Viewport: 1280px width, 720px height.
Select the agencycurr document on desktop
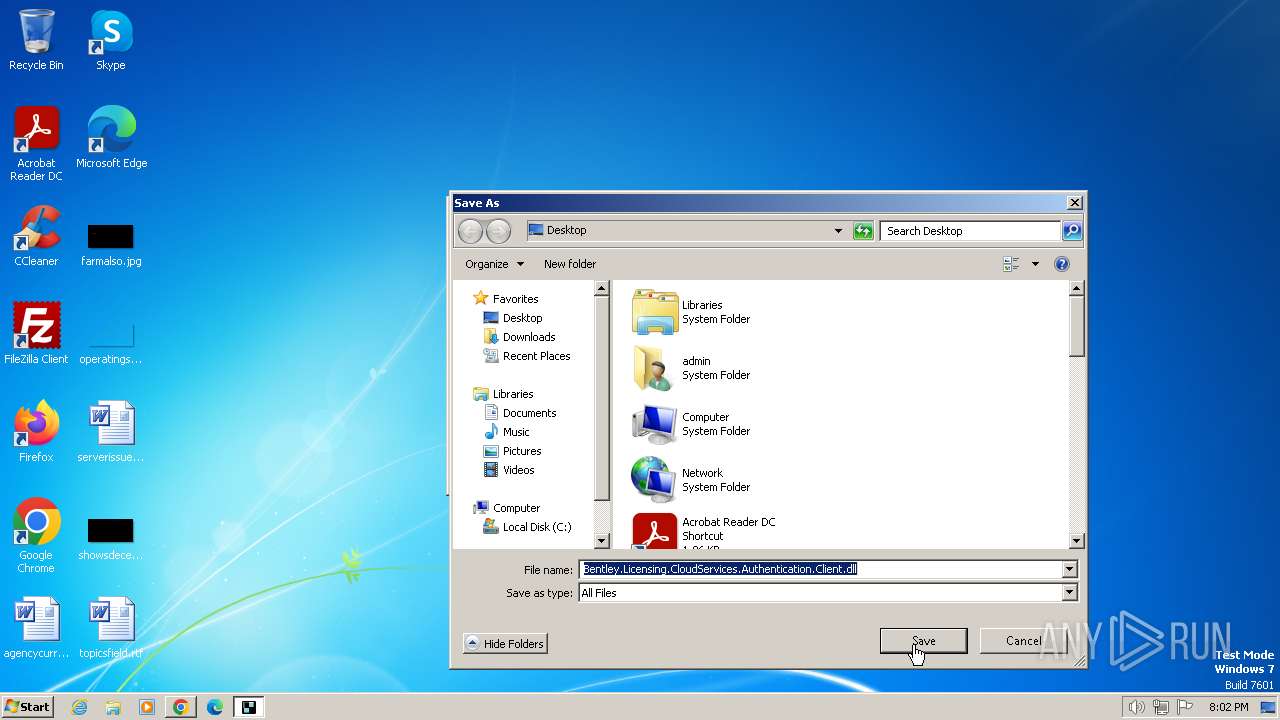coord(36,628)
